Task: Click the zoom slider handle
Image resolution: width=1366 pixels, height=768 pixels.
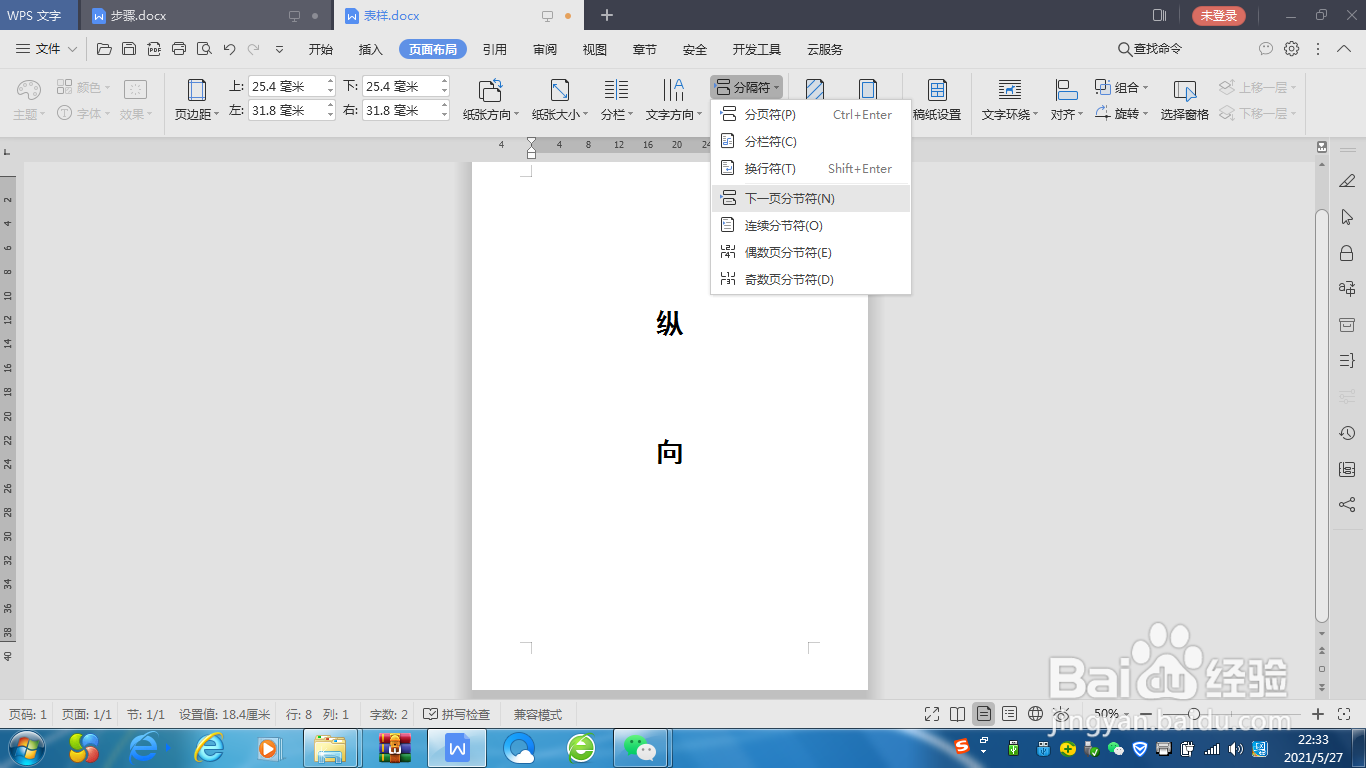Action: click(x=1193, y=714)
